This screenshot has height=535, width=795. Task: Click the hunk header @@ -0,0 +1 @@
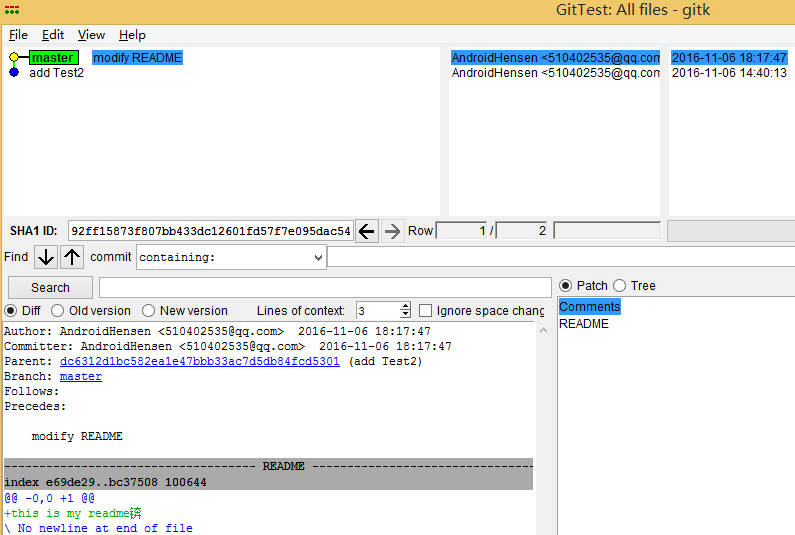coord(49,498)
